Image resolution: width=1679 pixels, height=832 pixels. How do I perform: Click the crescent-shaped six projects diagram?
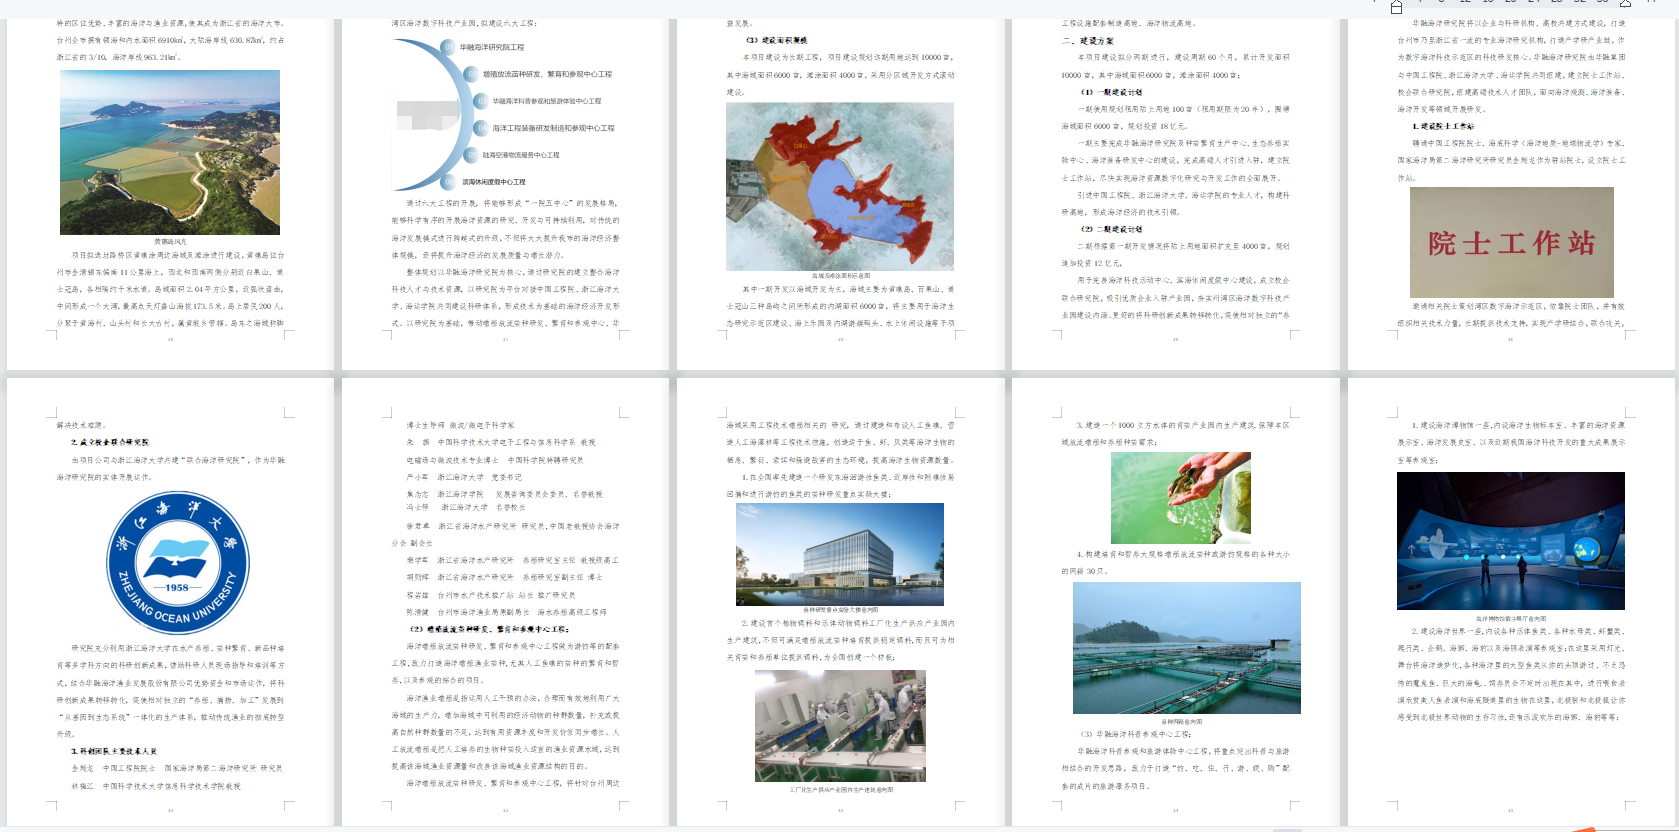[503, 115]
